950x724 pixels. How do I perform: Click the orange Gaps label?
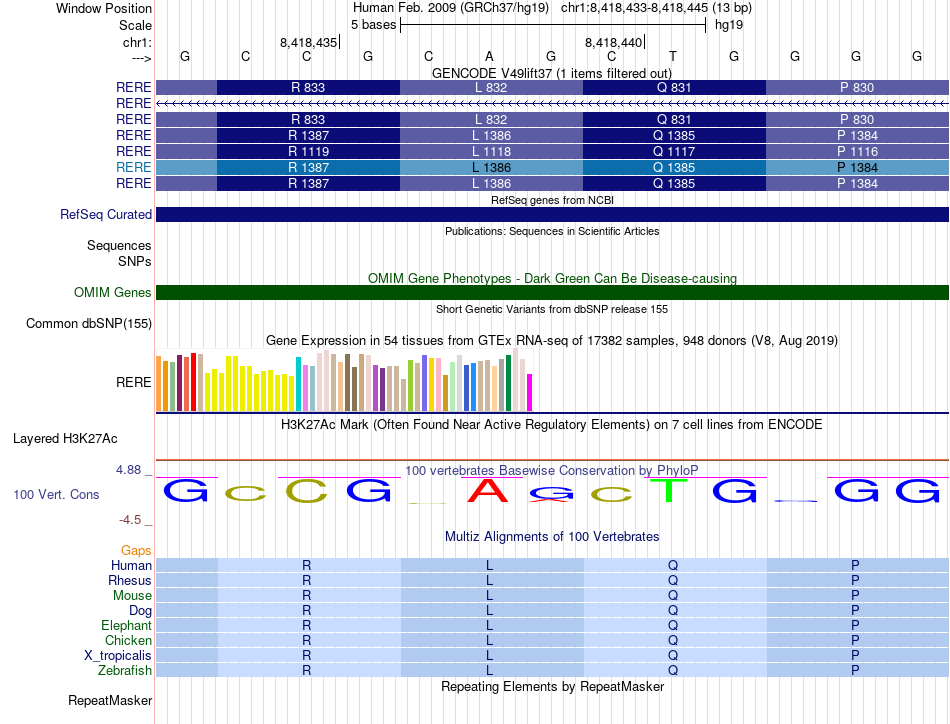point(136,550)
